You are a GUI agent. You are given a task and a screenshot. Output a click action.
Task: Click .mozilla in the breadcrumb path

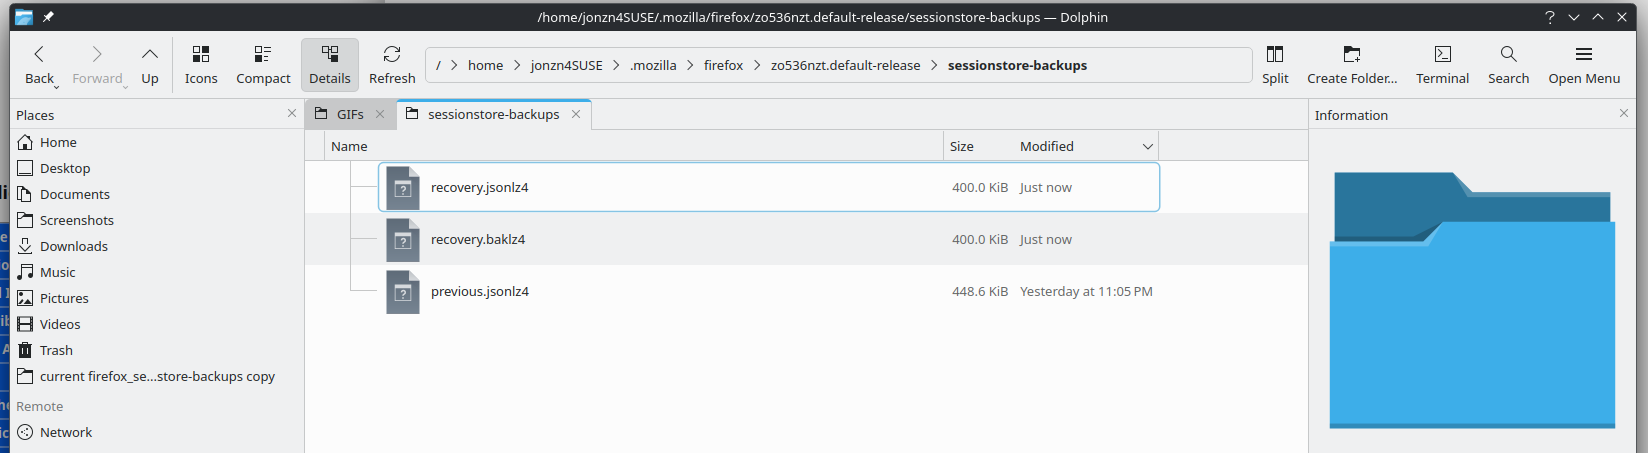click(653, 65)
